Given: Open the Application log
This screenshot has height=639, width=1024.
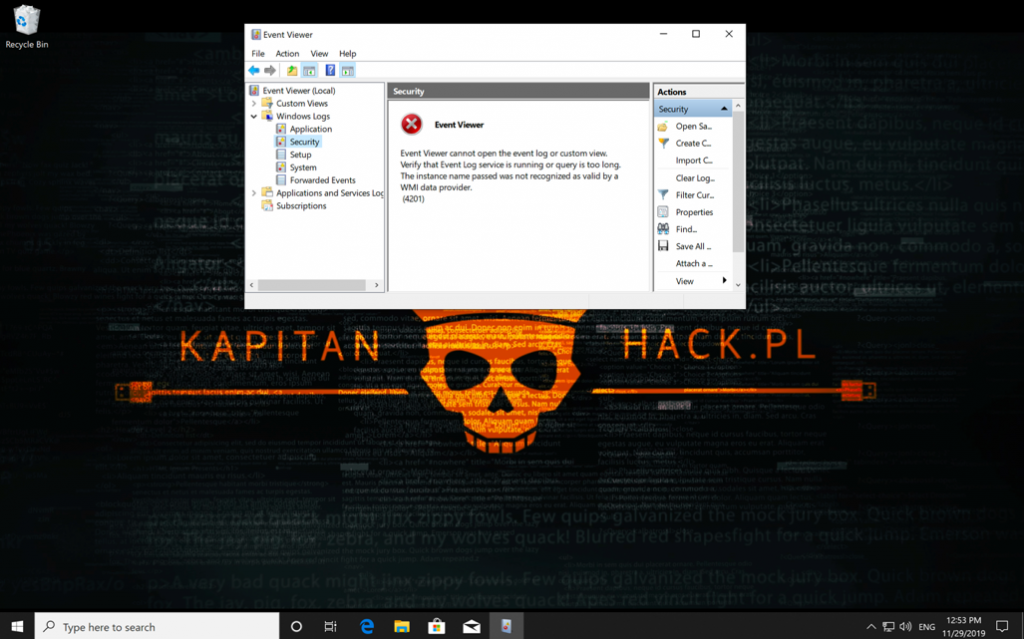Looking at the screenshot, I should [310, 129].
